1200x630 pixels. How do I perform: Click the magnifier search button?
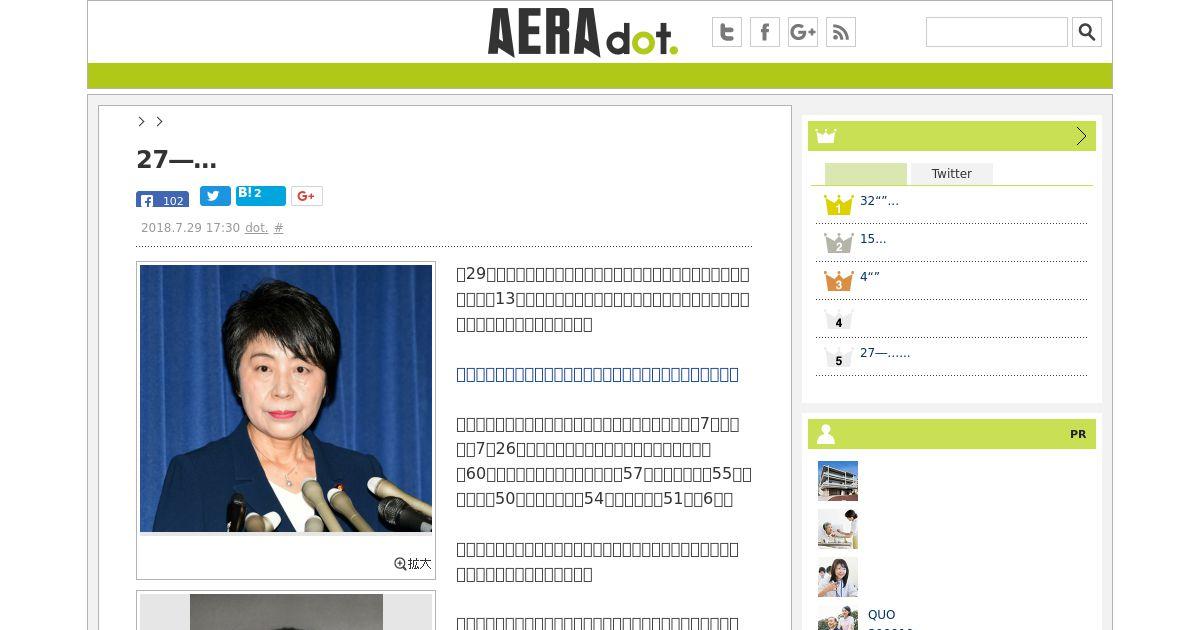point(1087,32)
